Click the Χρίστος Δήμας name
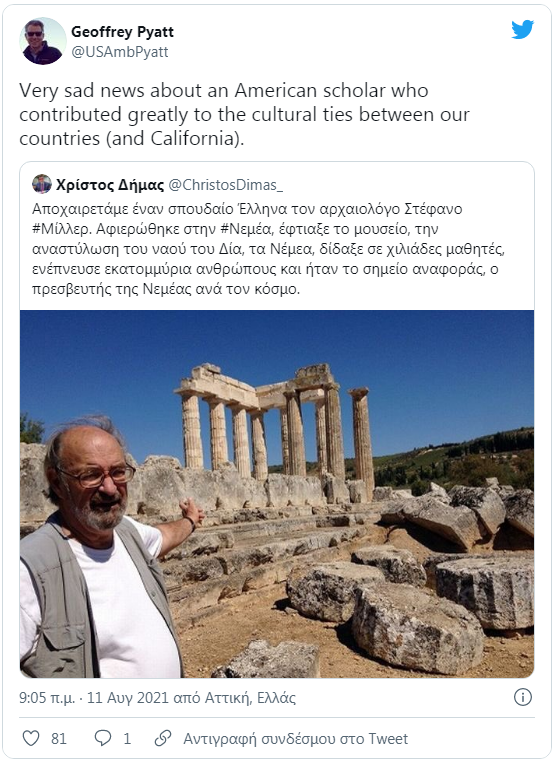Image resolution: width=555 pixels, height=764 pixels. coord(110,185)
